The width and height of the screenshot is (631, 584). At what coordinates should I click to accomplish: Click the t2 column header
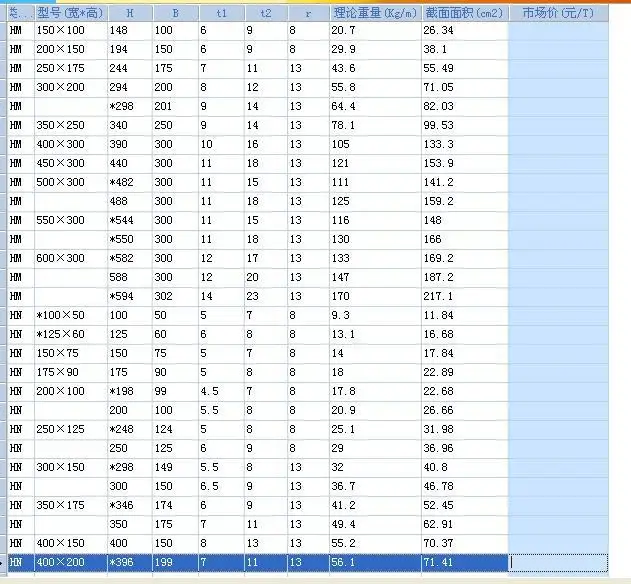(266, 13)
